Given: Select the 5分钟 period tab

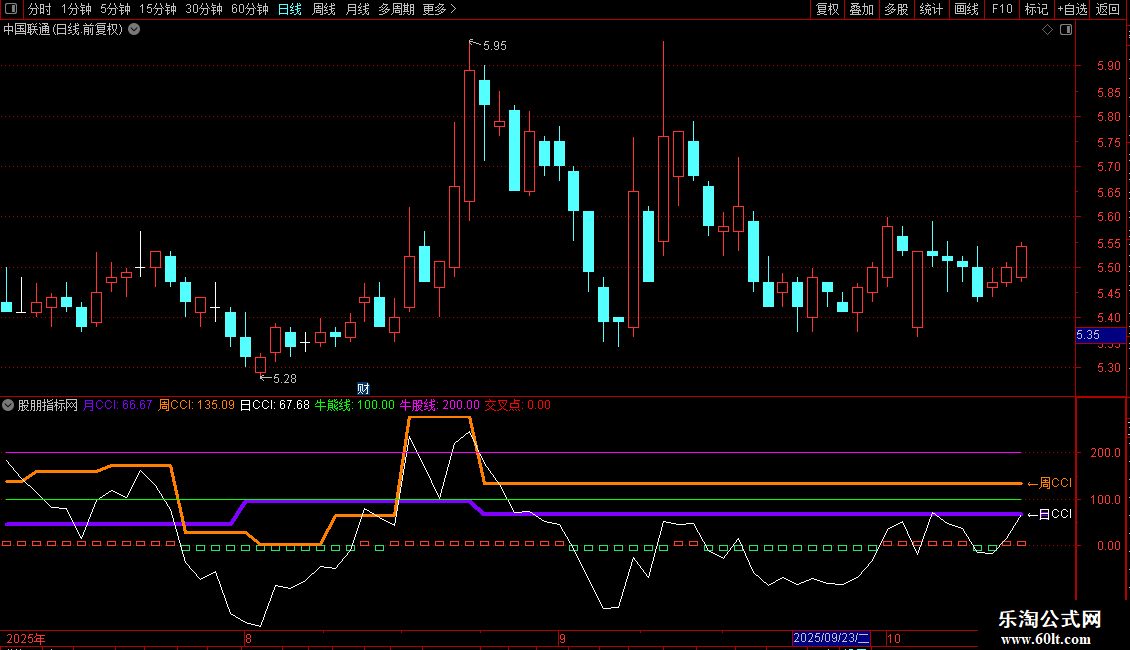Looking at the screenshot, I should (x=115, y=9).
